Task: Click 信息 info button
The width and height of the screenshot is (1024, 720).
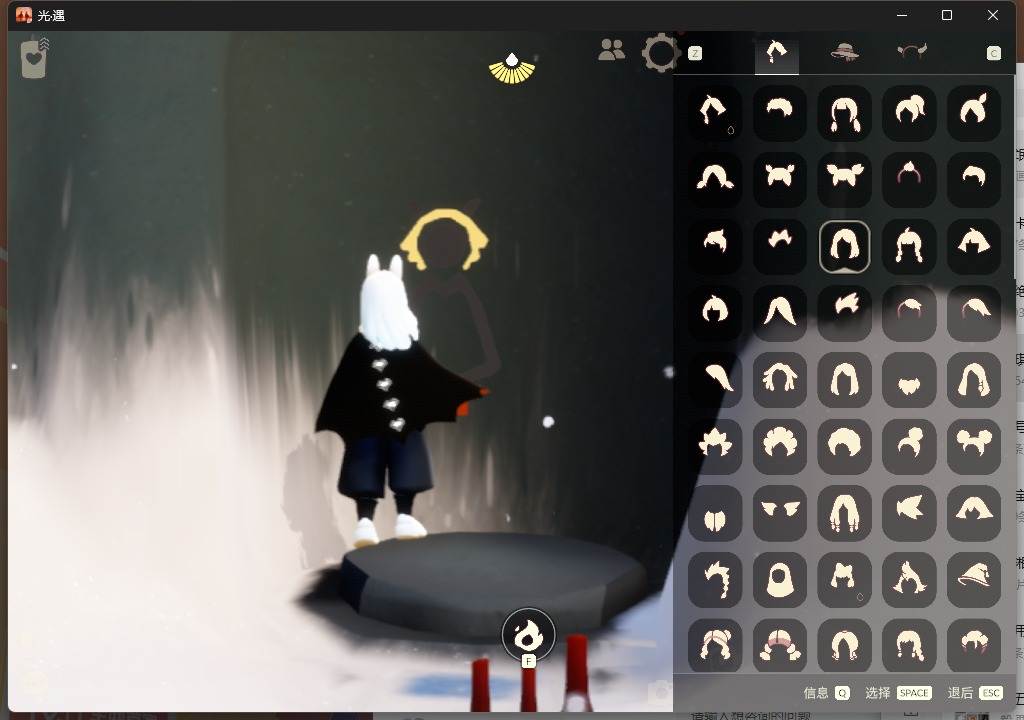Action: (x=826, y=693)
